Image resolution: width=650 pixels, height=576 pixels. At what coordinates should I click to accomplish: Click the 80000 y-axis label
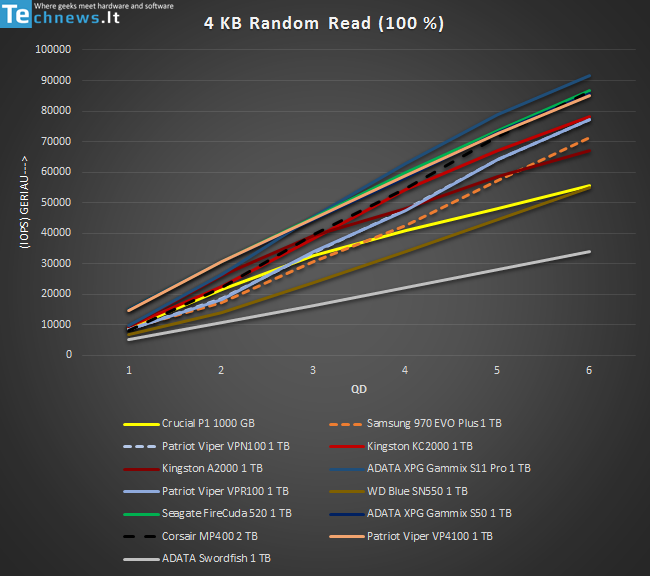point(56,111)
